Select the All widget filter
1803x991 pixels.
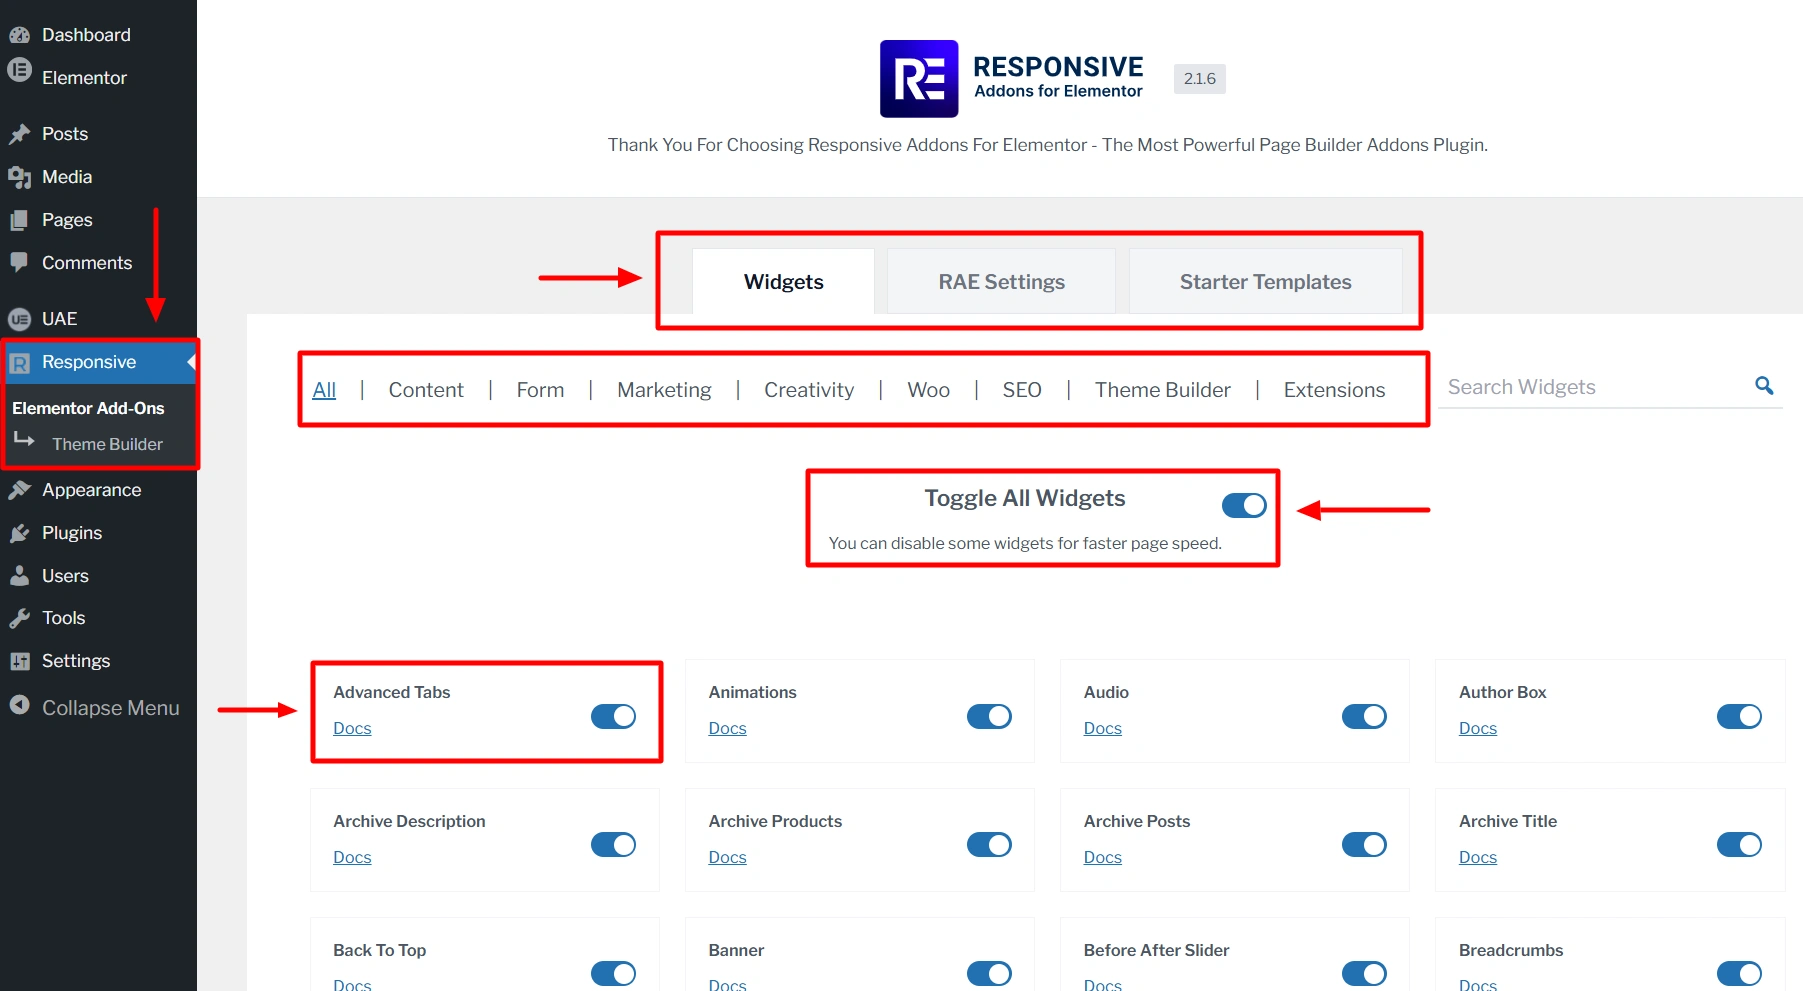pyautogui.click(x=324, y=390)
